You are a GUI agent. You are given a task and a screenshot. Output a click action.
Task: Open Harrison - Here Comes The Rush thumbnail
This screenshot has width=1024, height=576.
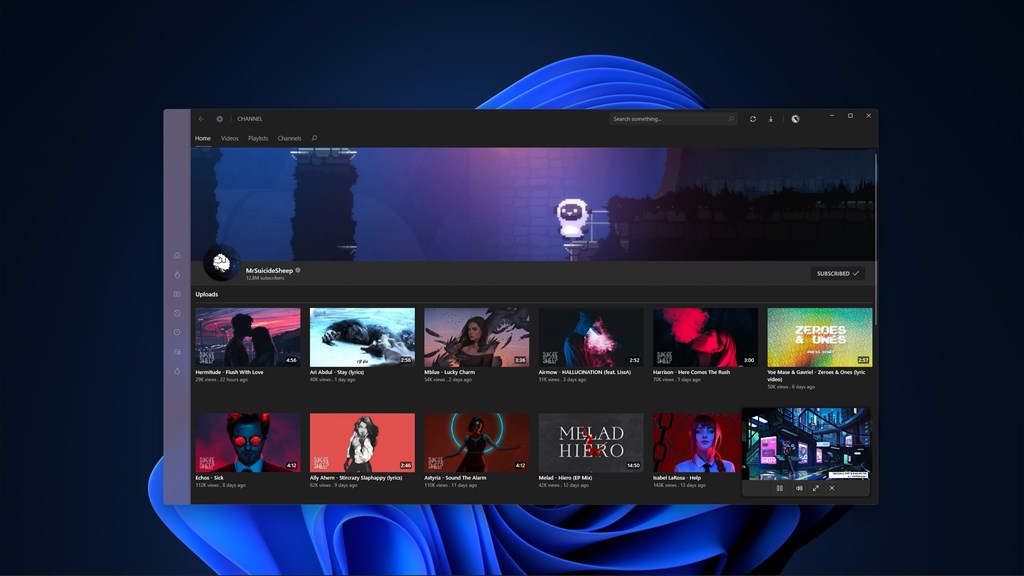[705, 337]
